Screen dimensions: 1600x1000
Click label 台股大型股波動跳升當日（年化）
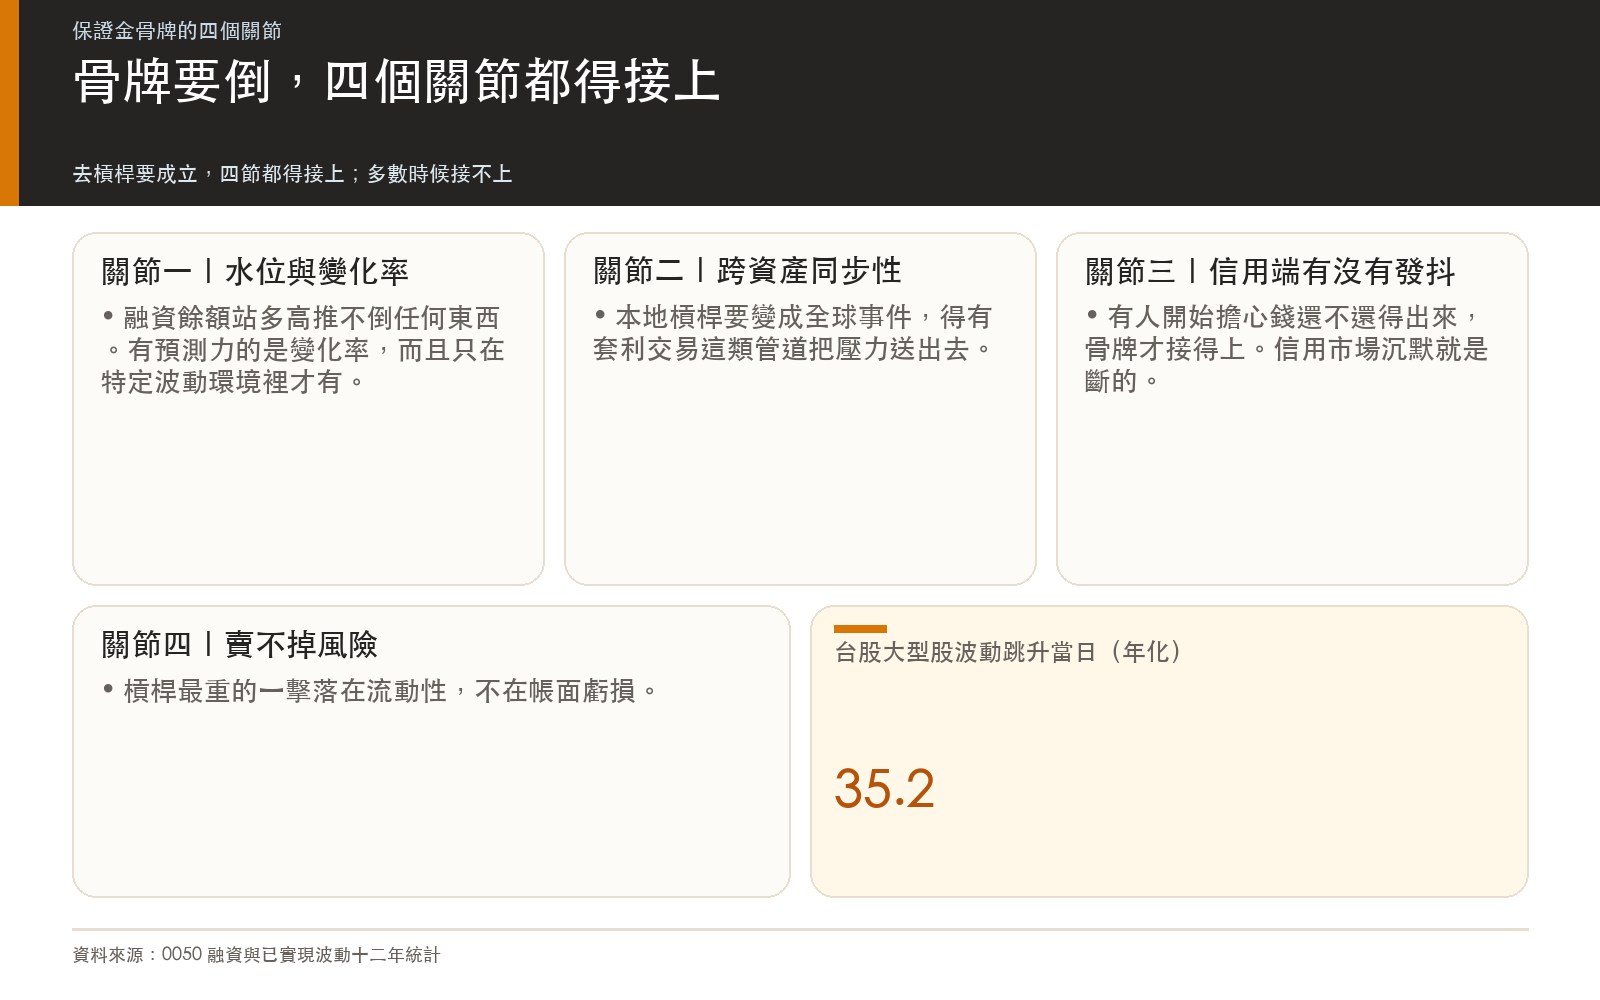tap(1009, 652)
